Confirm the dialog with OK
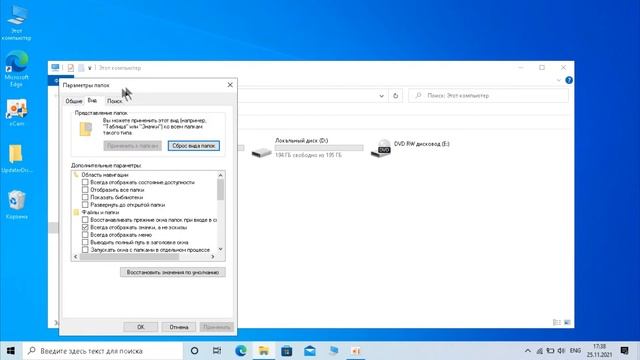The width and height of the screenshot is (640, 360). tap(140, 327)
